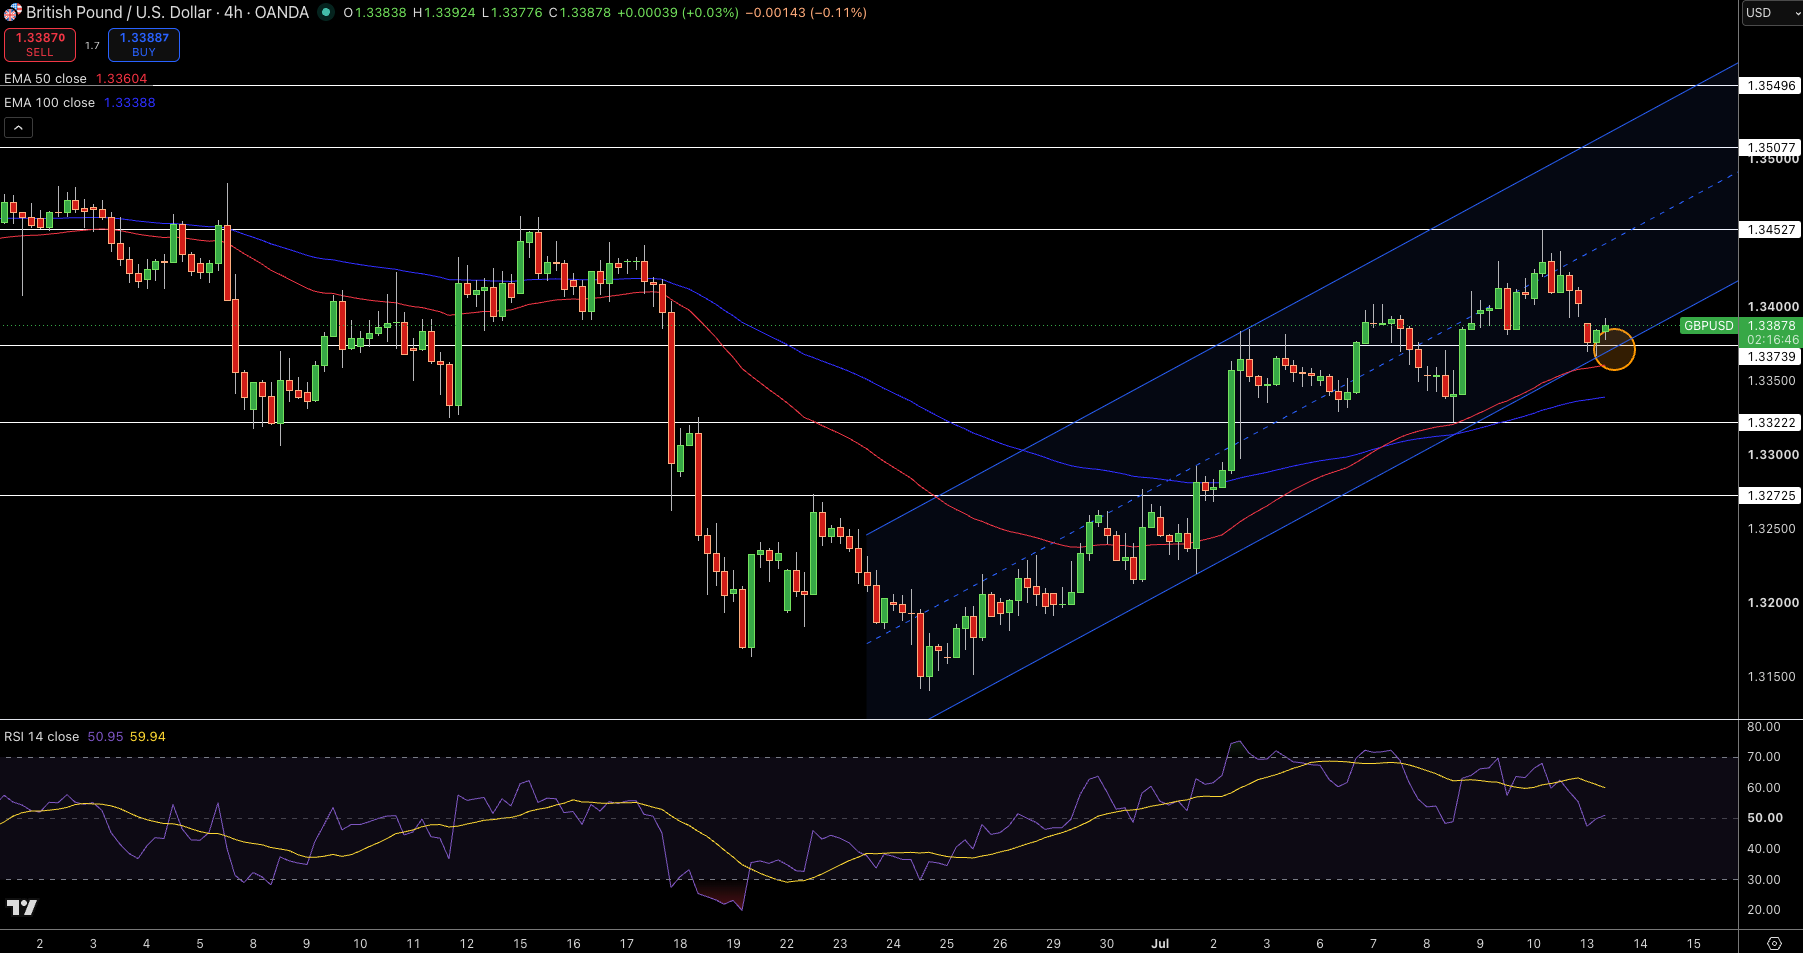
Task: Click the 1.35496 horizontal line price label
Action: [x=1770, y=86]
